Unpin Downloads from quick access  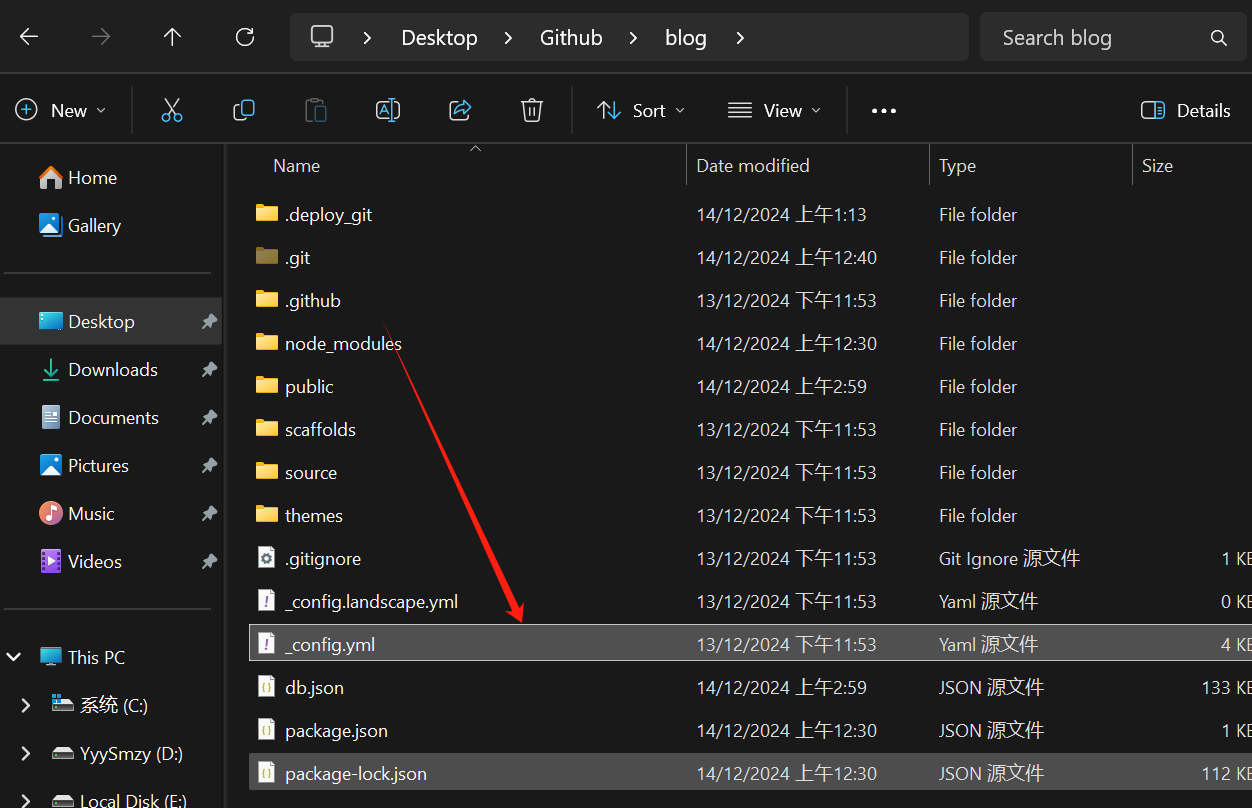pyautogui.click(x=209, y=370)
